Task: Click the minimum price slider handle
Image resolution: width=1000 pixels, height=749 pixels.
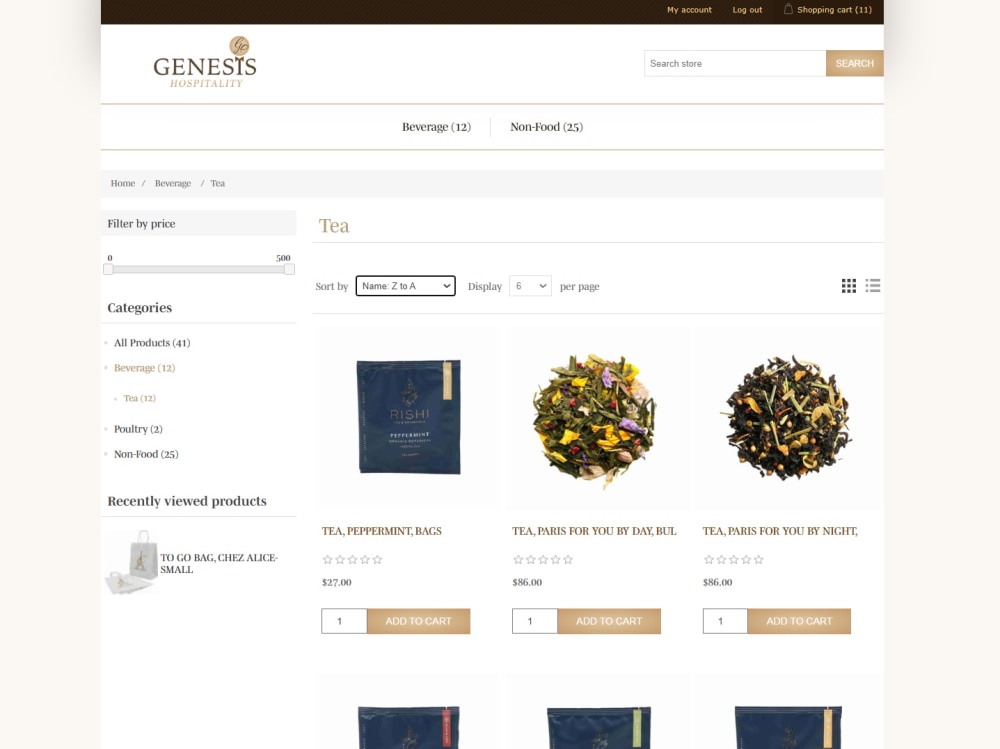Action: coord(108,269)
